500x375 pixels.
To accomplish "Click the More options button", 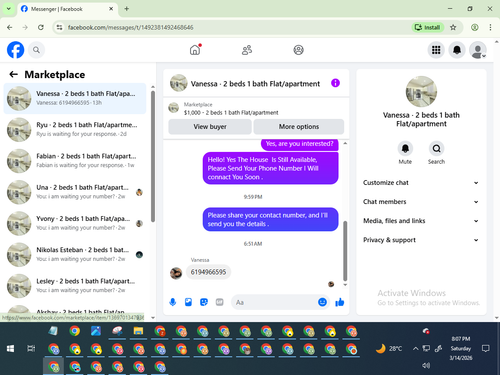I will pos(299,127).
